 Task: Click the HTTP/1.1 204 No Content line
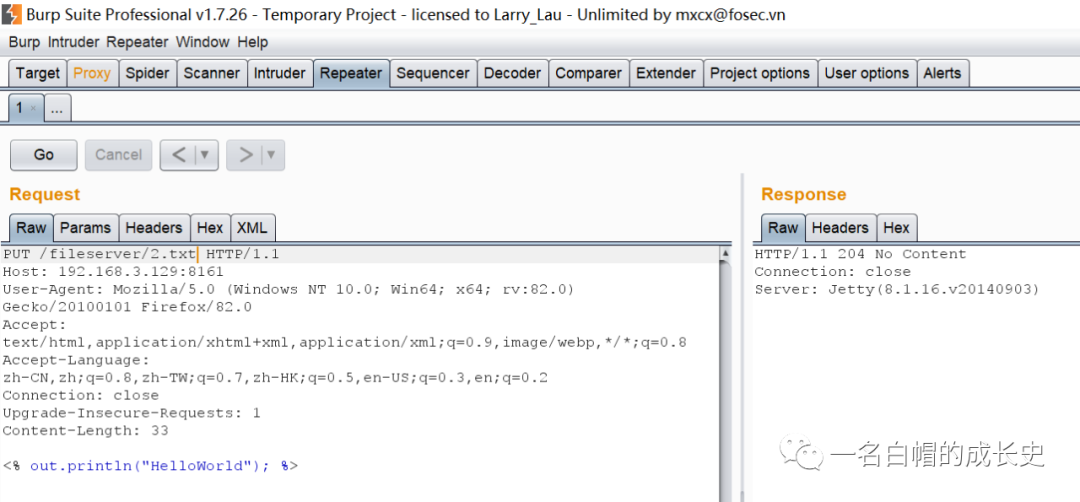click(860, 255)
